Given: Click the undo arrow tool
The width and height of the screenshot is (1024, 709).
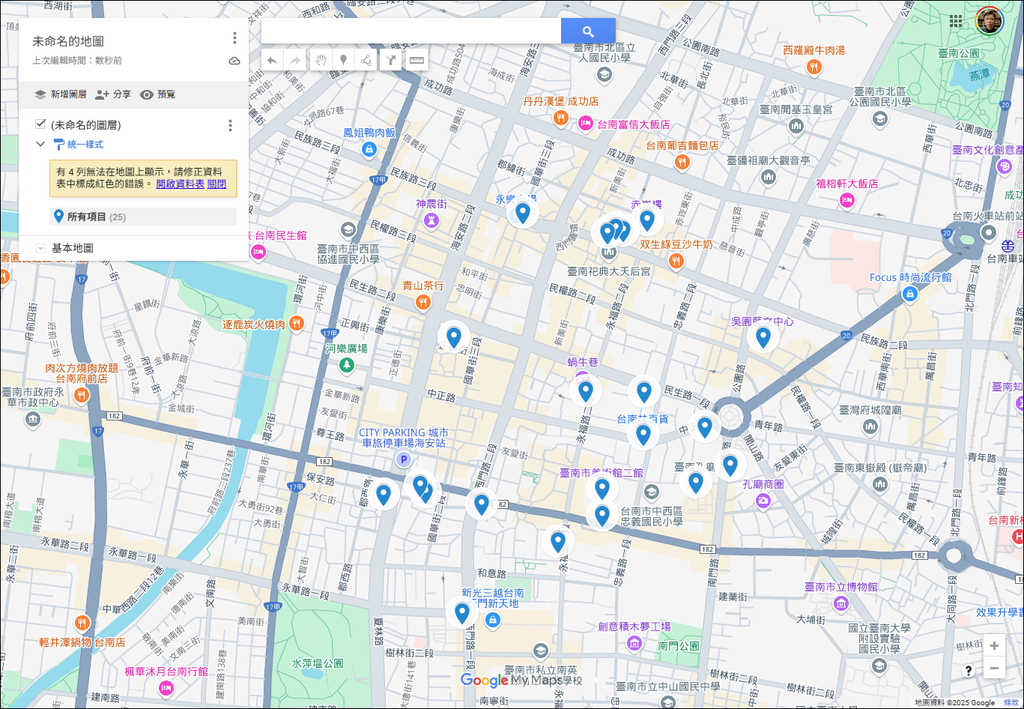Looking at the screenshot, I should 272,61.
